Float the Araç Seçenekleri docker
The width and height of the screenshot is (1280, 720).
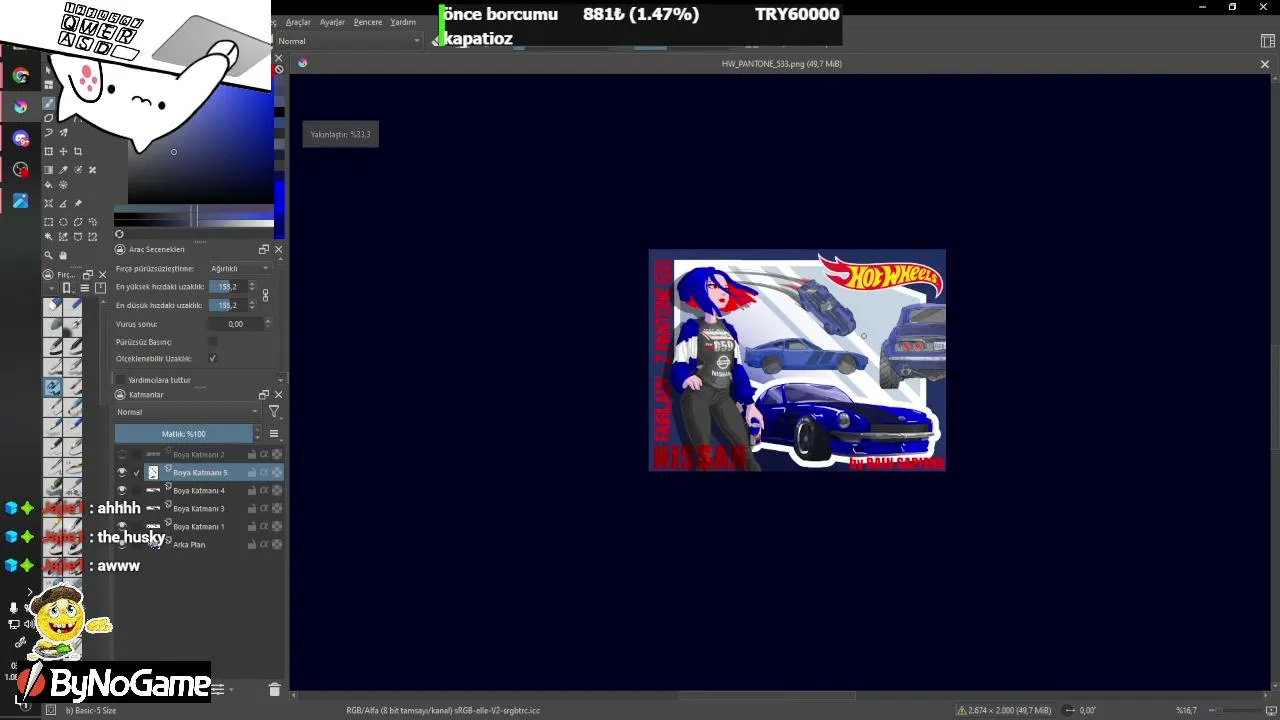coord(264,249)
